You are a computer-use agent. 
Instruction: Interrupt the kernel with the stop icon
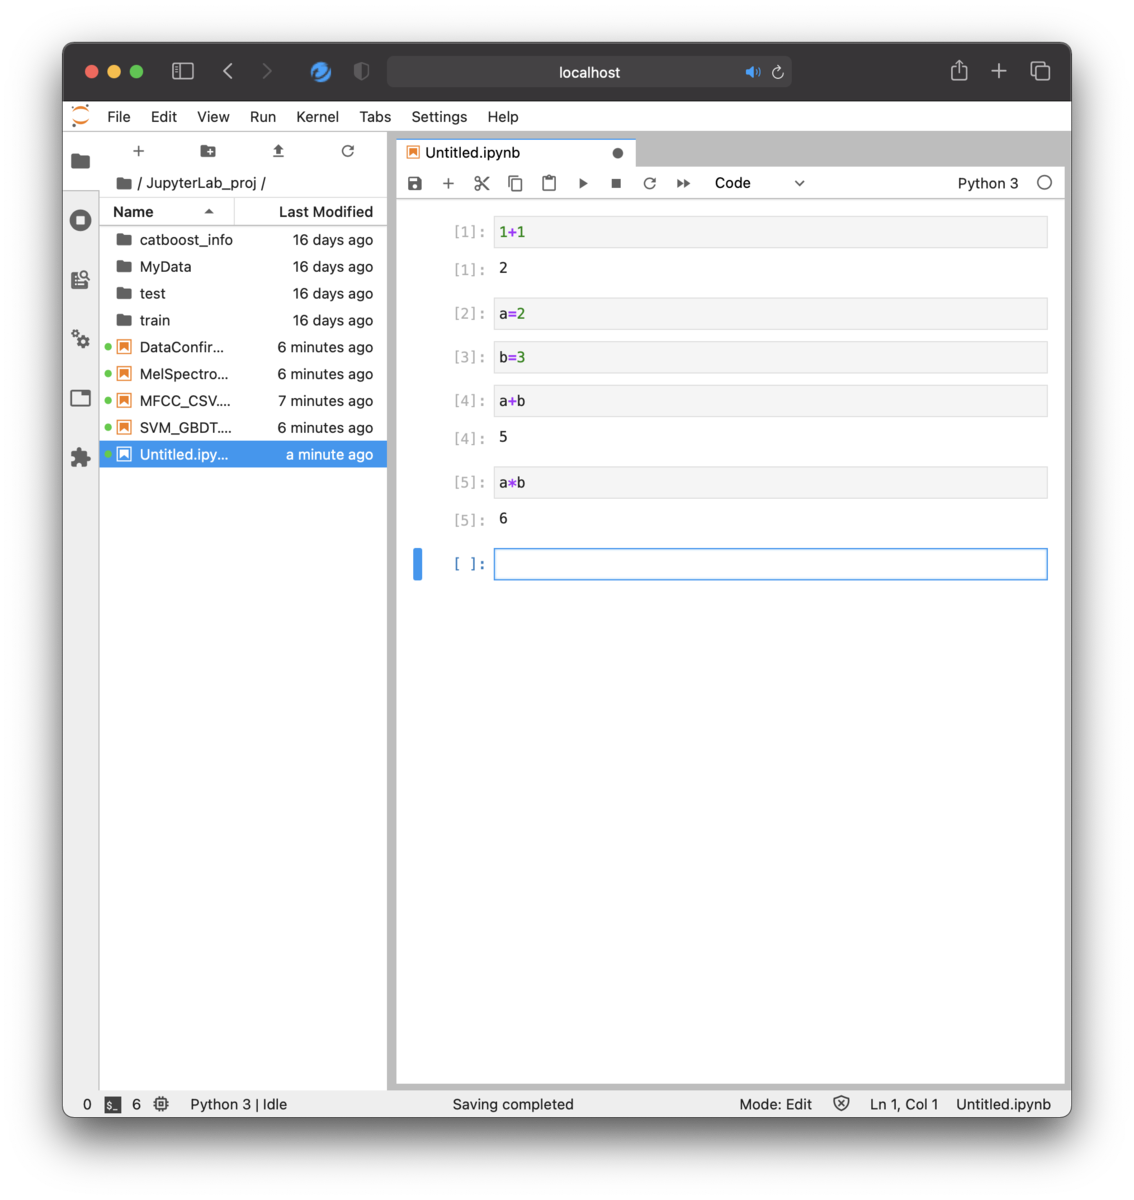click(x=616, y=183)
